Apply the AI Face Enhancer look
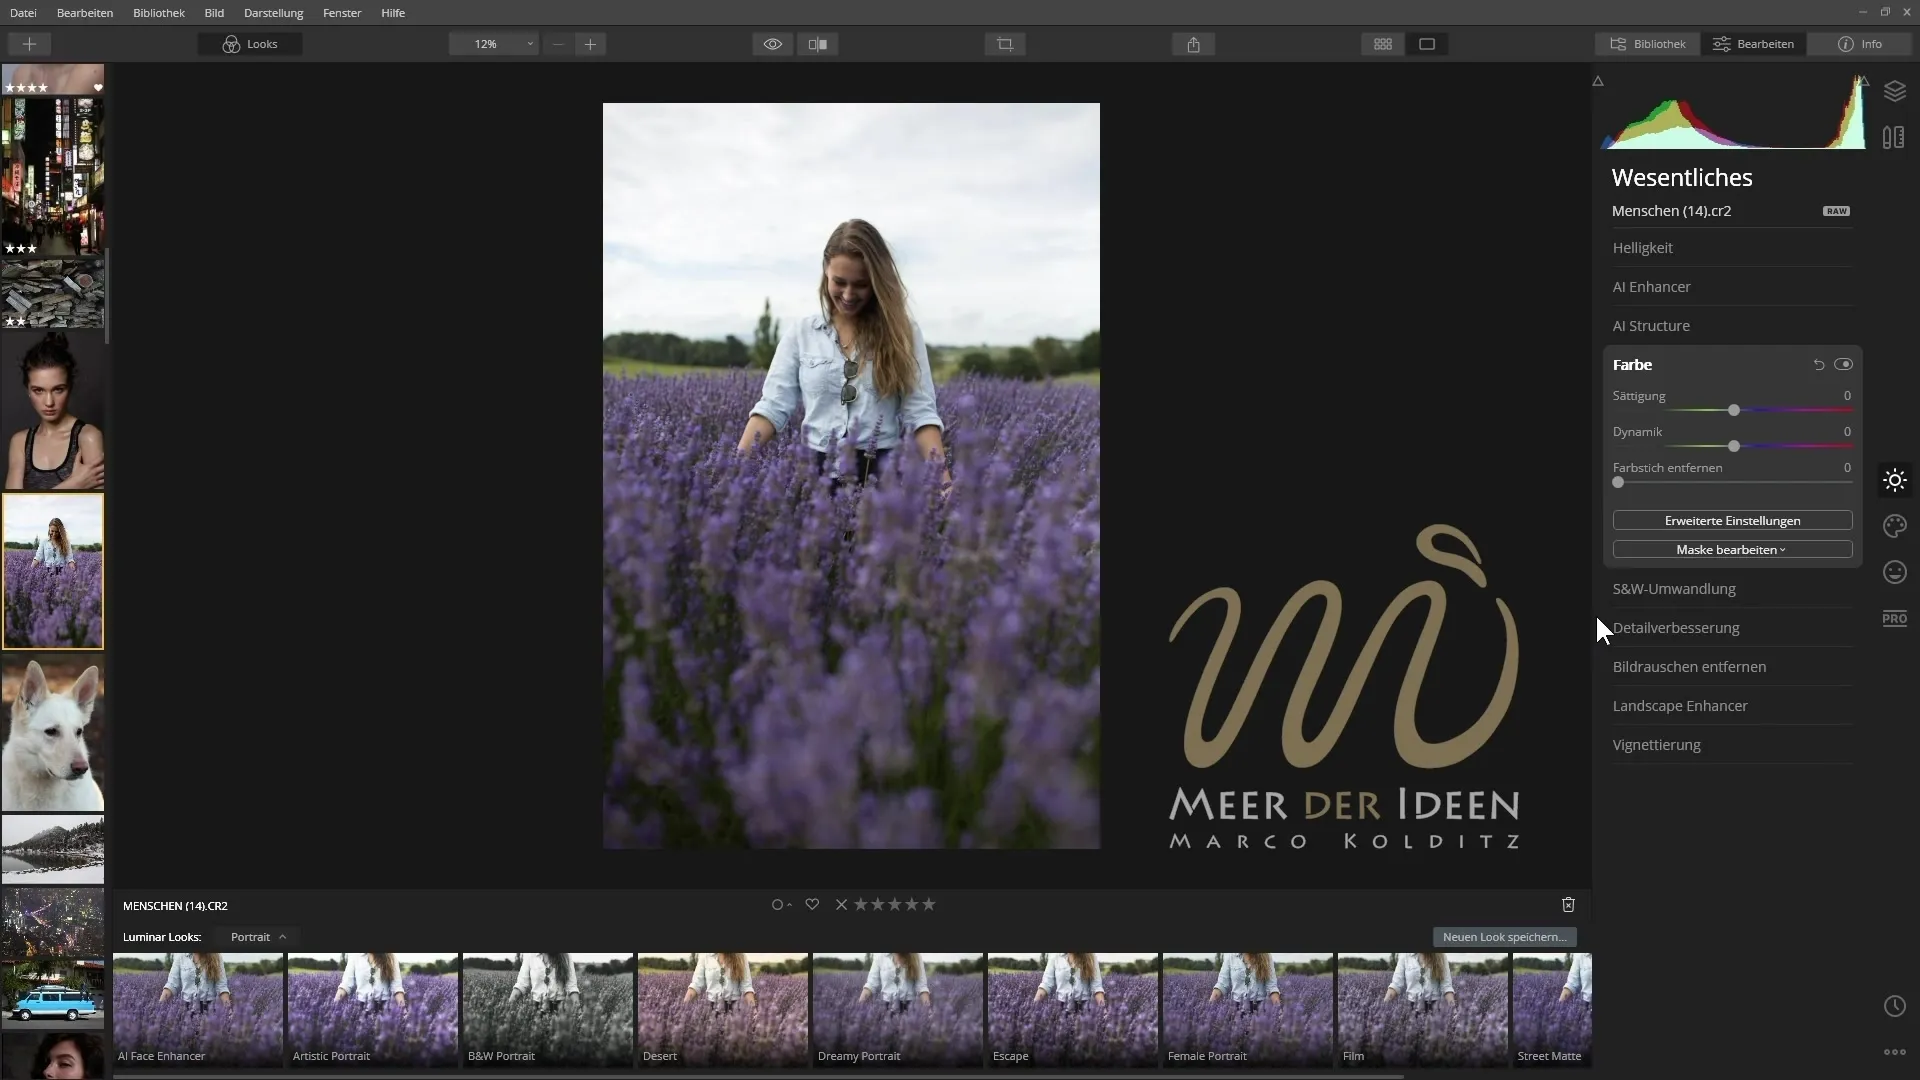1920x1080 pixels. pos(198,1010)
